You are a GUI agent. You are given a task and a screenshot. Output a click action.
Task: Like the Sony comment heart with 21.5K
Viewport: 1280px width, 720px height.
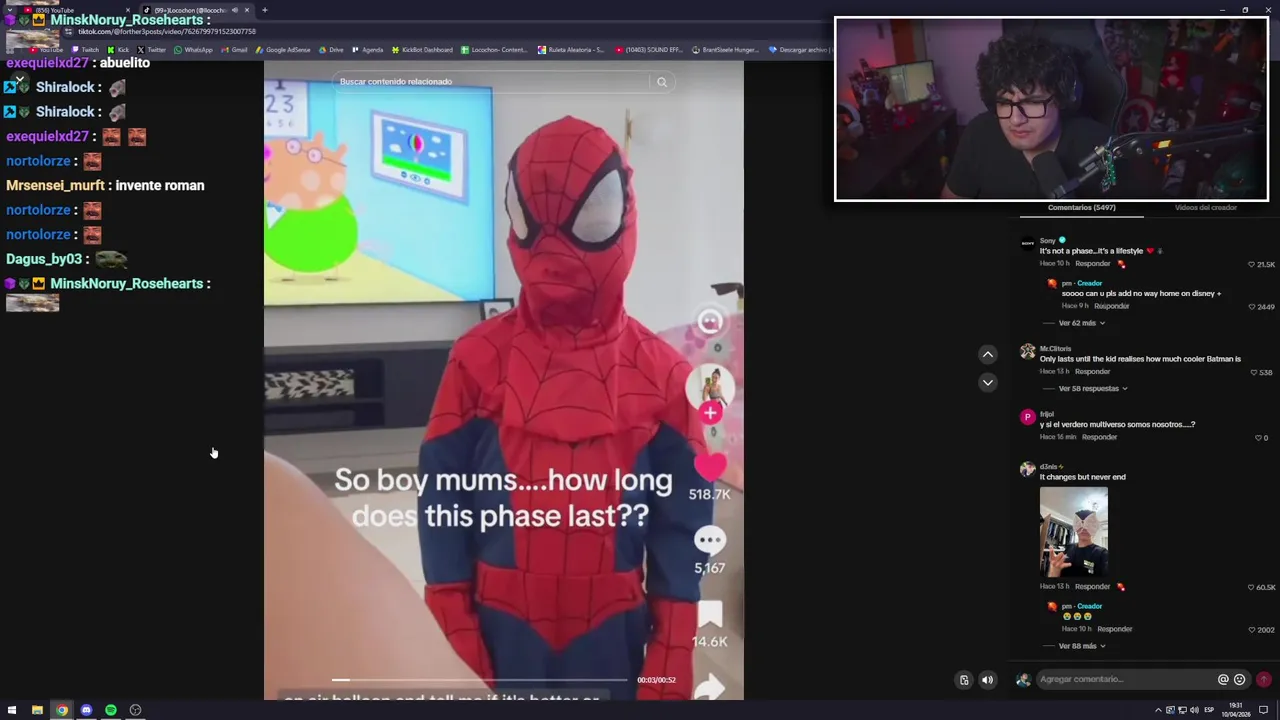(x=1251, y=264)
